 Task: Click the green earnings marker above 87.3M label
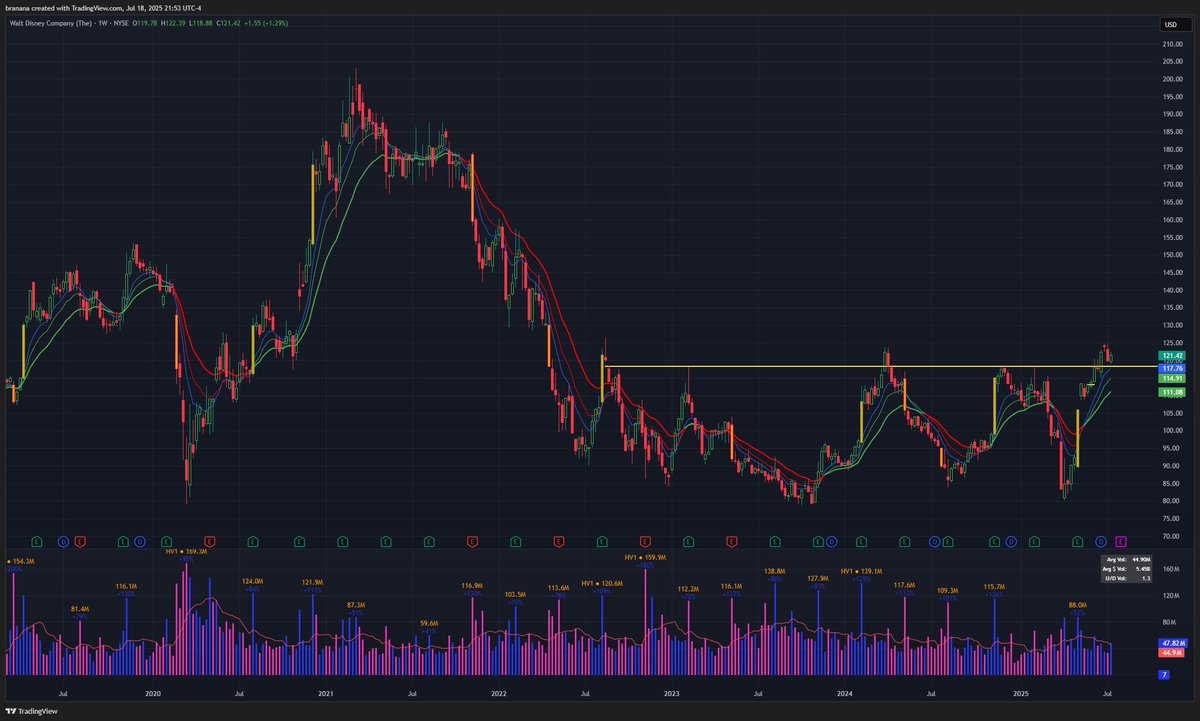point(342,541)
